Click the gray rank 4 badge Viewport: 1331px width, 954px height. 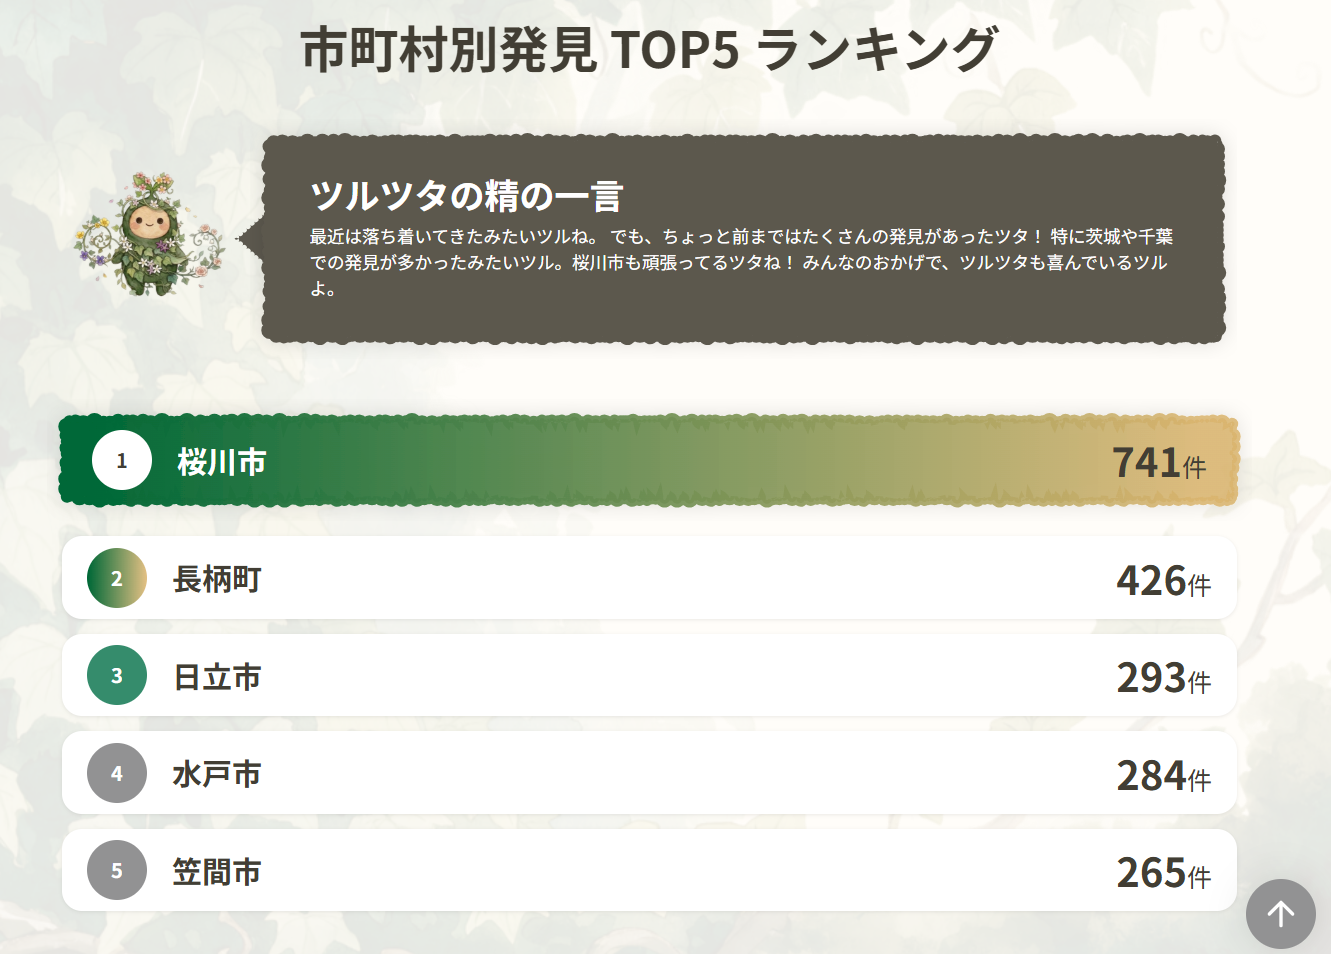117,773
